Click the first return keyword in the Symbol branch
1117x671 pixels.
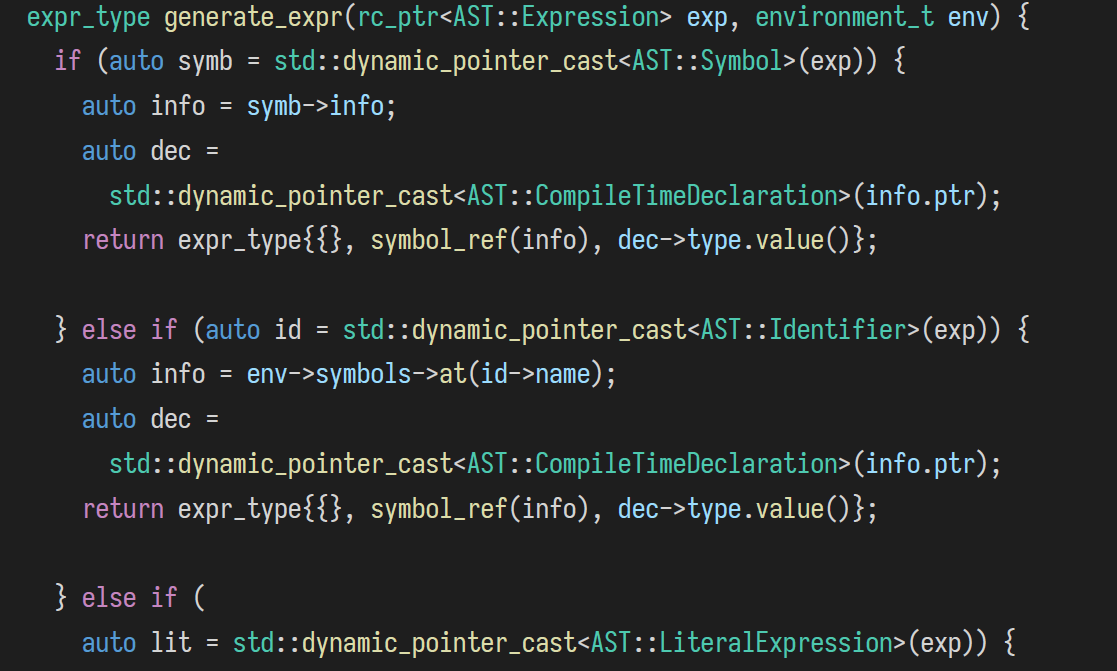123,240
